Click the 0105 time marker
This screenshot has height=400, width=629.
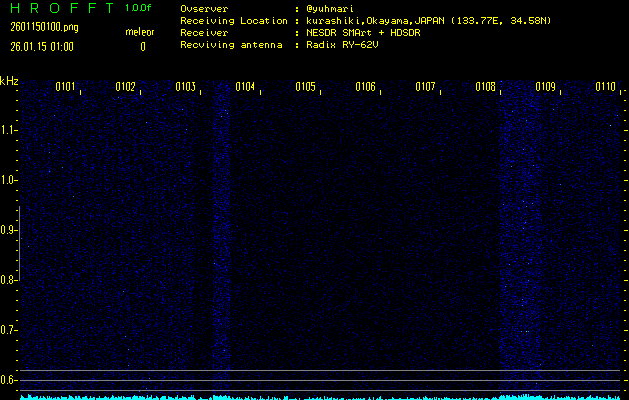tap(305, 87)
